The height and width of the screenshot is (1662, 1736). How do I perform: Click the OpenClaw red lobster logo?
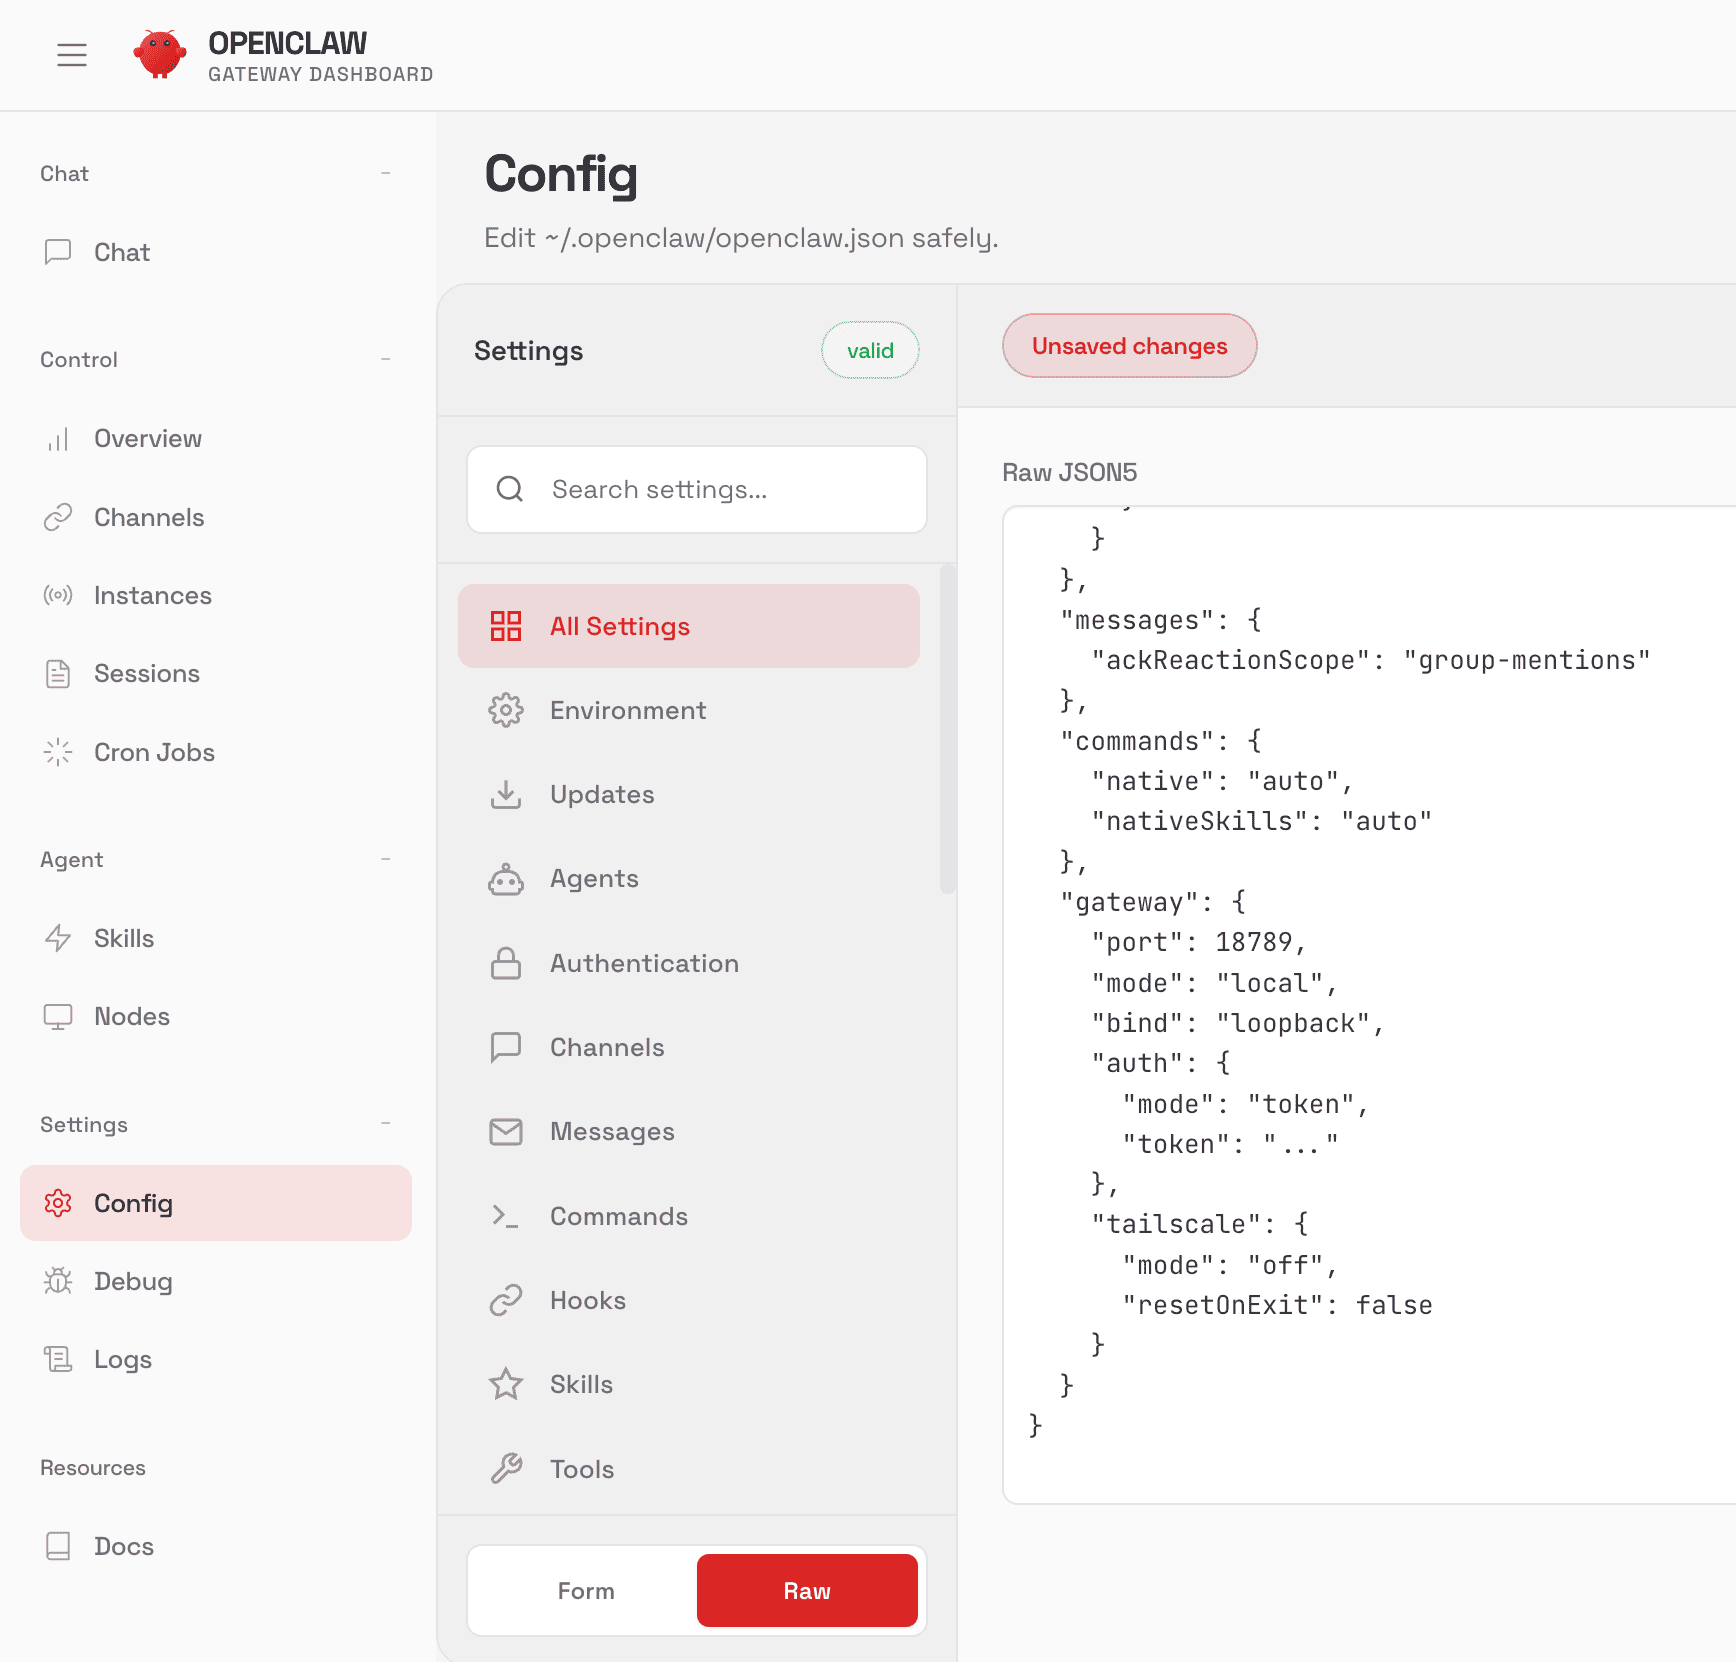160,54
